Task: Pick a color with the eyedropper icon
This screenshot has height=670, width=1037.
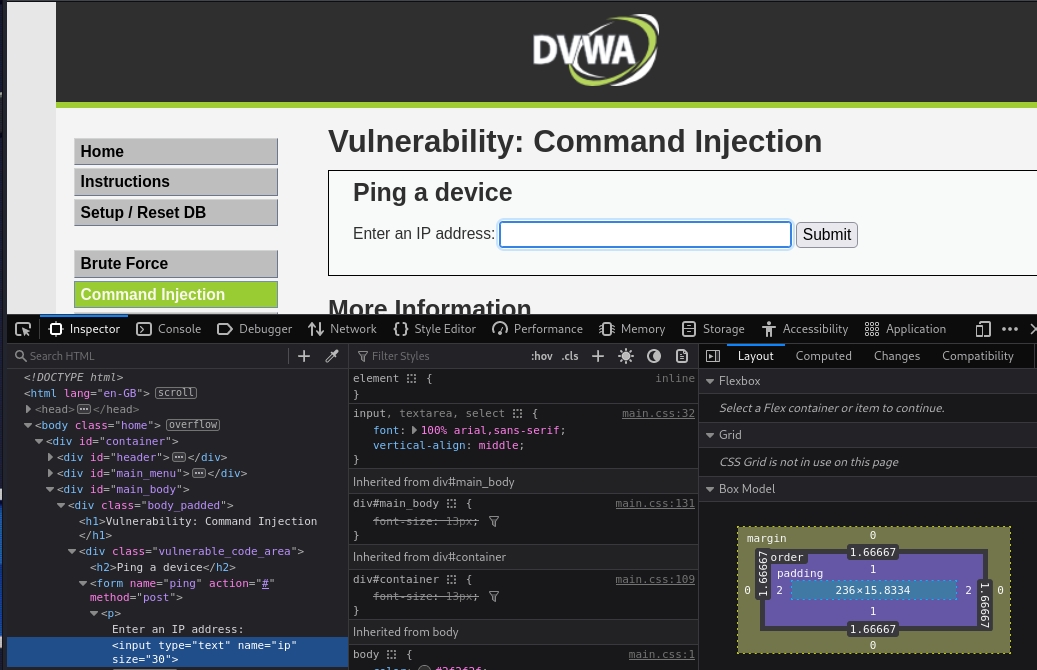Action: tap(332, 356)
